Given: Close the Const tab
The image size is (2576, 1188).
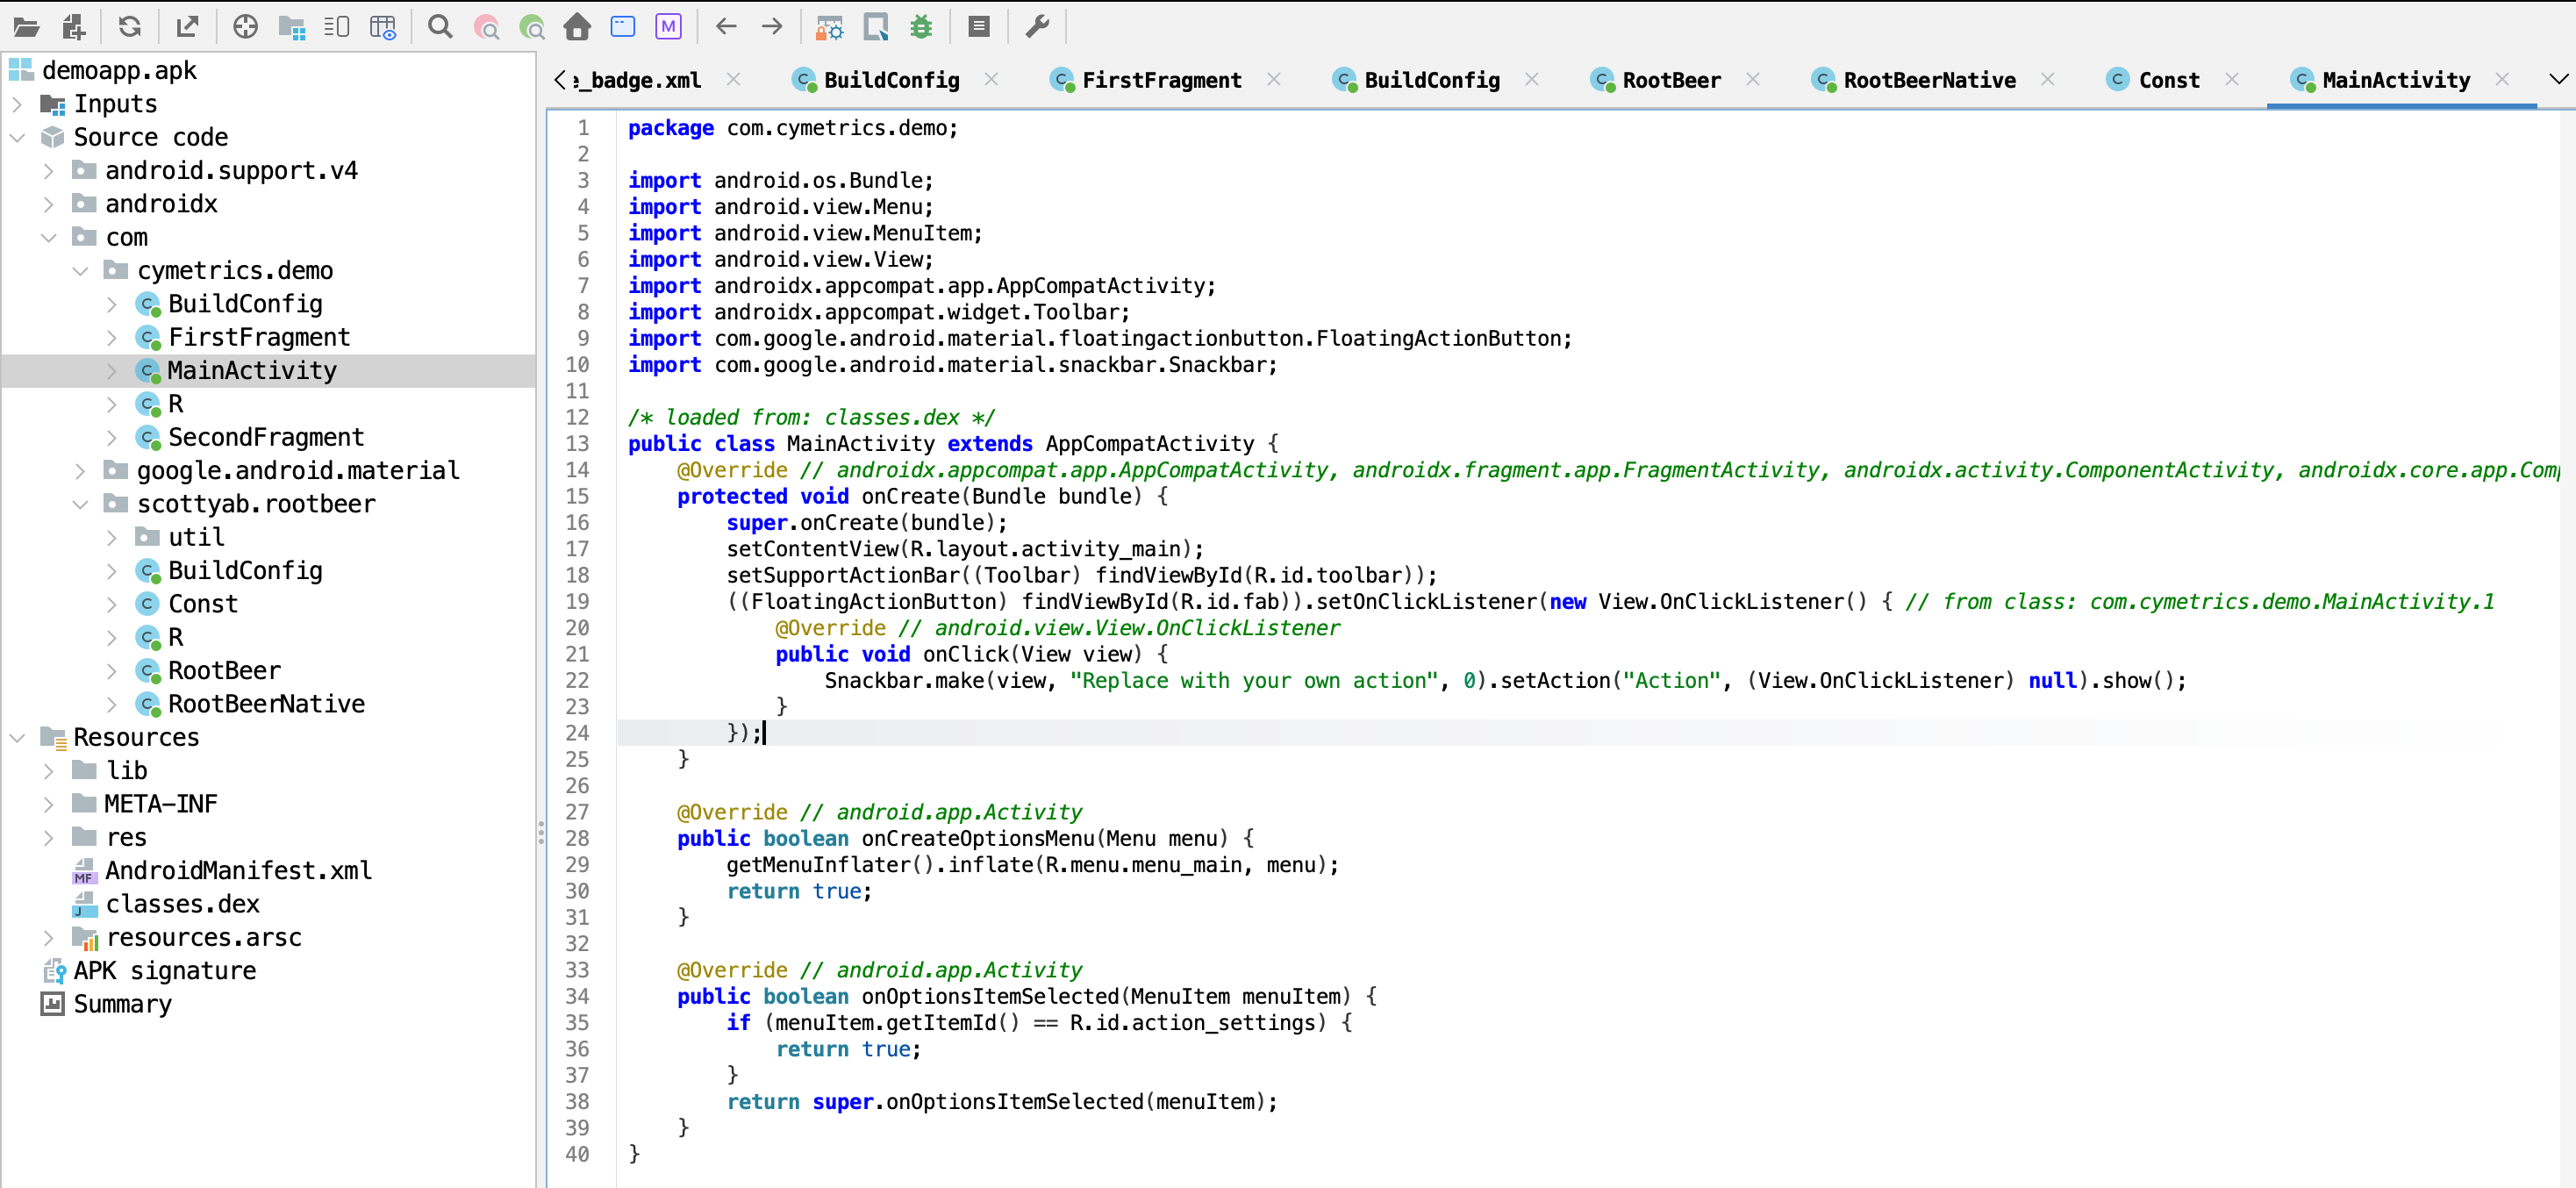Looking at the screenshot, I should [2232, 79].
